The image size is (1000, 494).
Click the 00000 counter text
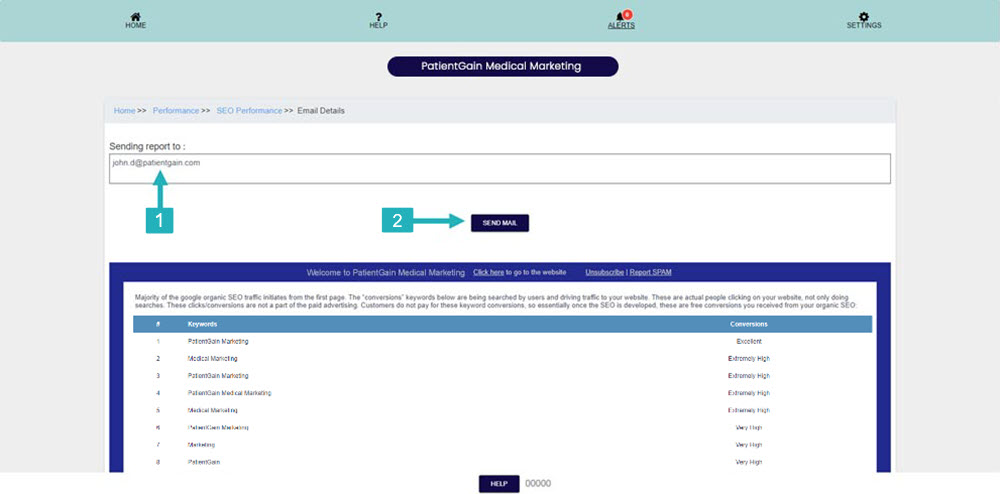[x=538, y=484]
